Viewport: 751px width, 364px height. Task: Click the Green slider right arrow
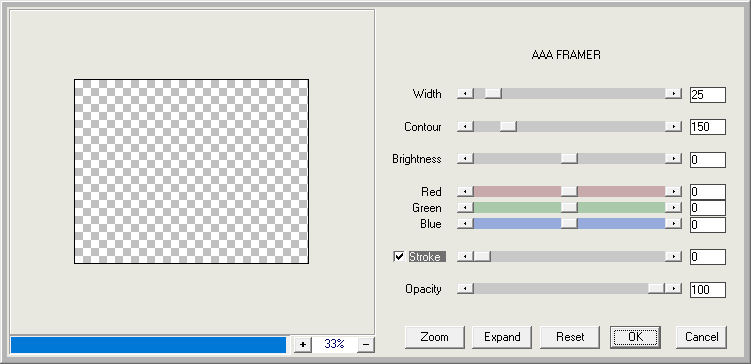pyautogui.click(x=673, y=208)
